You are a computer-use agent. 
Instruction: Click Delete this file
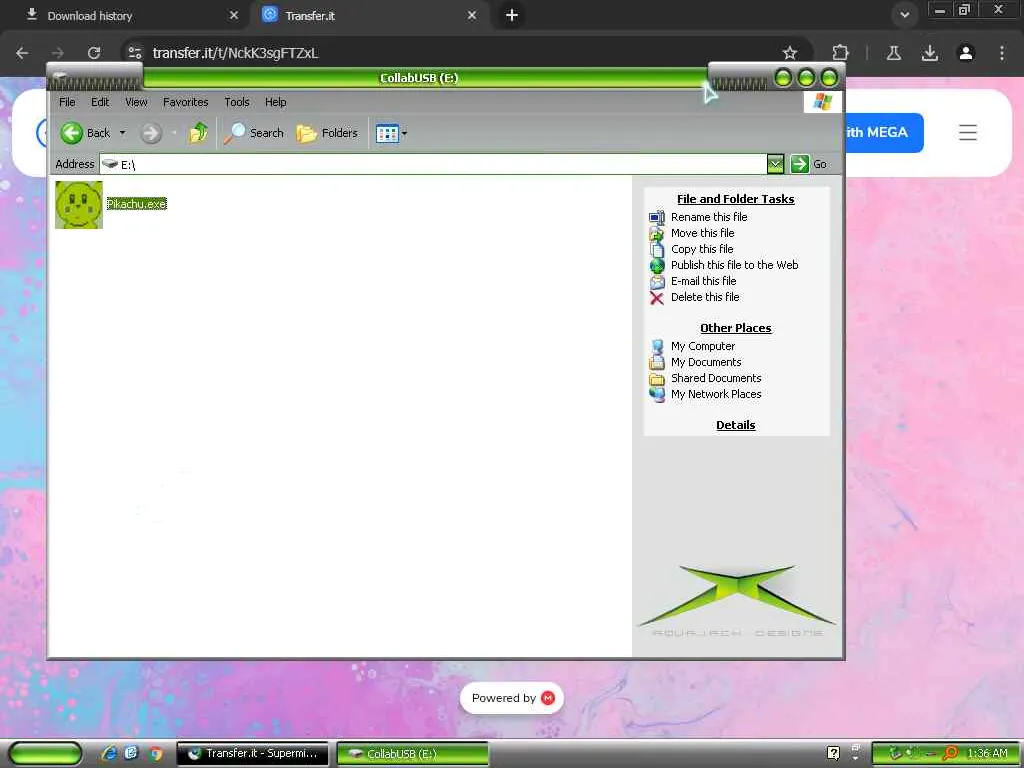(x=705, y=297)
